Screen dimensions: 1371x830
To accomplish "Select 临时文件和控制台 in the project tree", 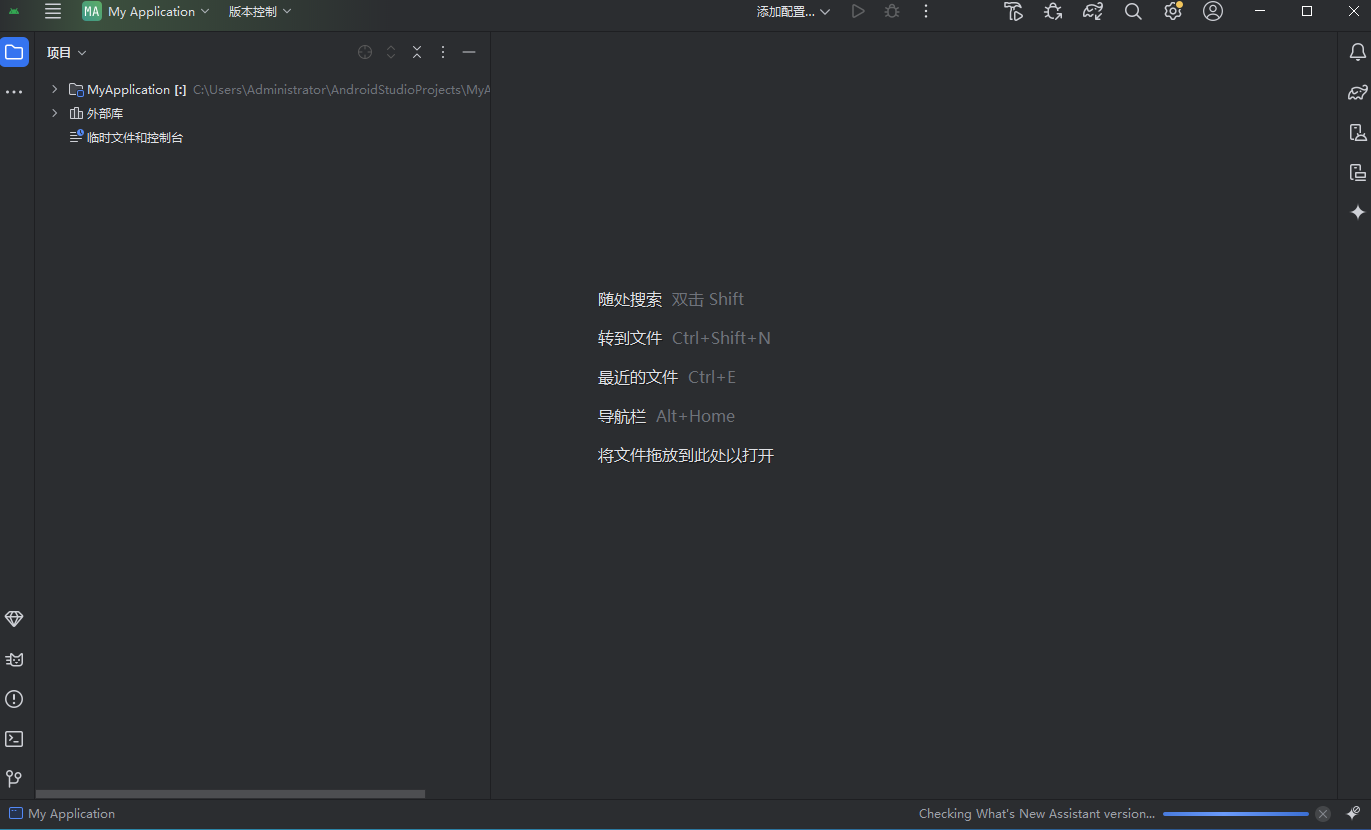I will coord(134,138).
